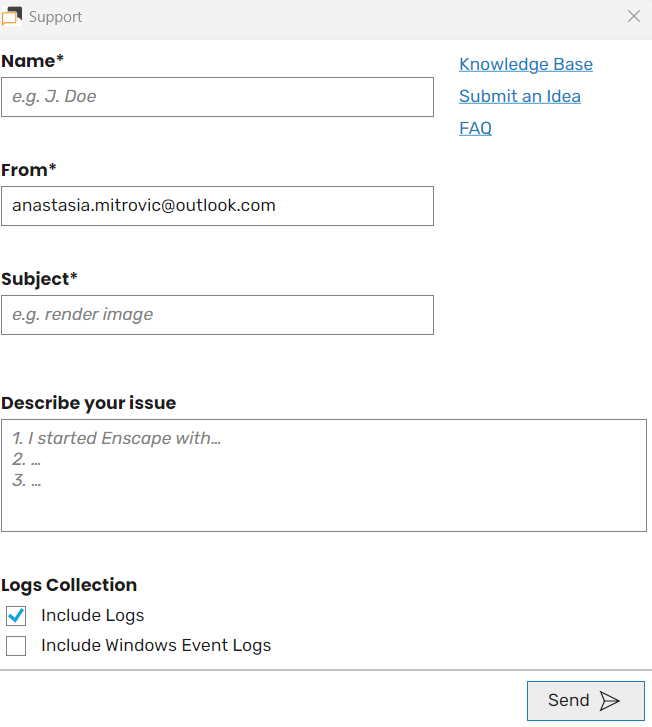Click the "From*" field label
The image size is (652, 727).
tap(29, 170)
